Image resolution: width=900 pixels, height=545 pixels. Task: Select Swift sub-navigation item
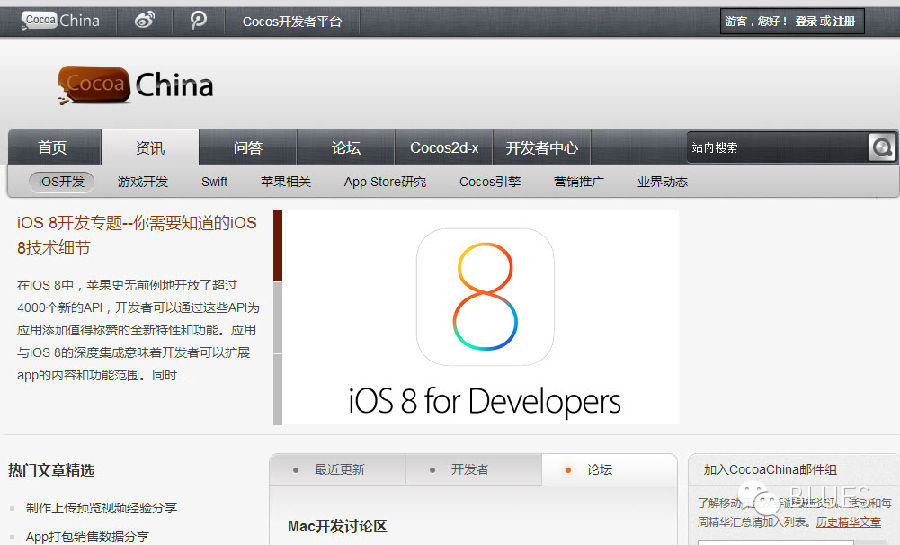[214, 181]
